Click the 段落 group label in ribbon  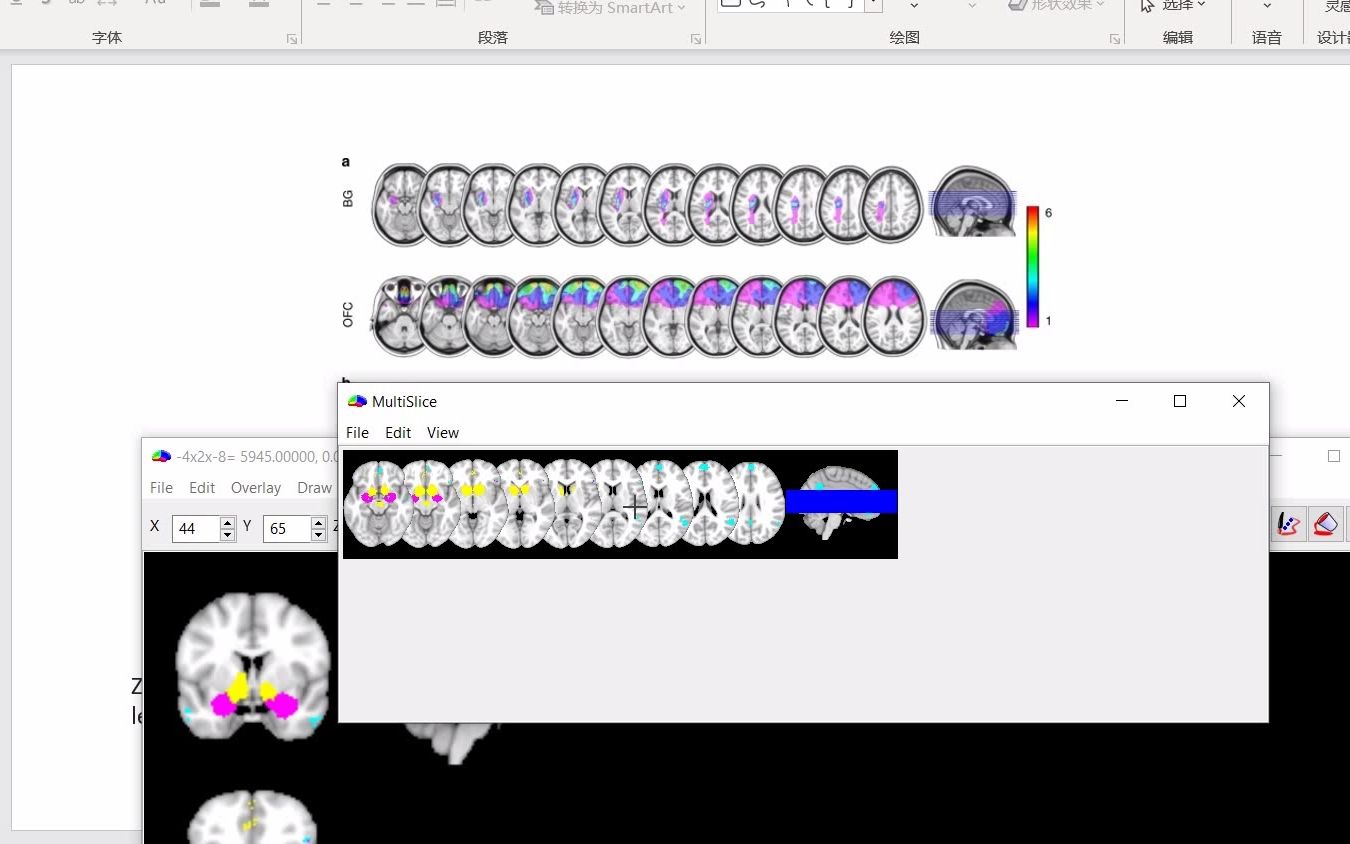point(493,38)
